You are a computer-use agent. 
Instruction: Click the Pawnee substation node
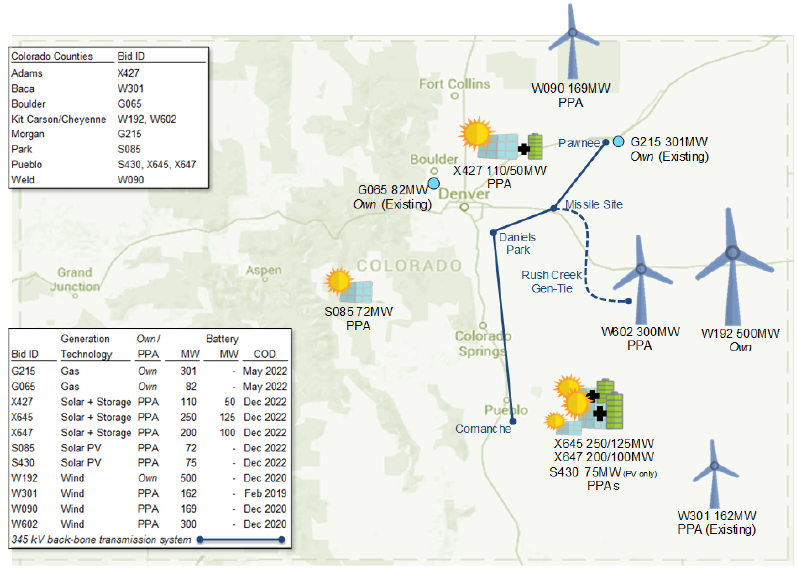point(605,143)
